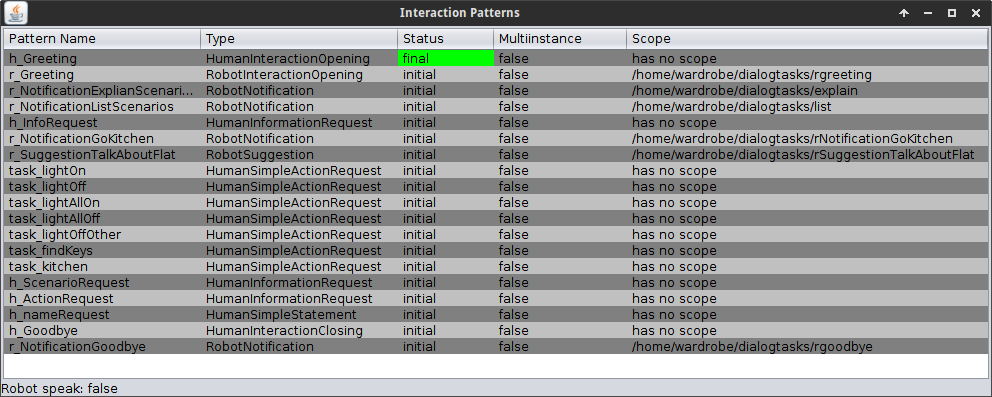Viewport: 992px width, 397px height.
Task: Select the r_NotificationListScenarios row
Action: [496, 107]
